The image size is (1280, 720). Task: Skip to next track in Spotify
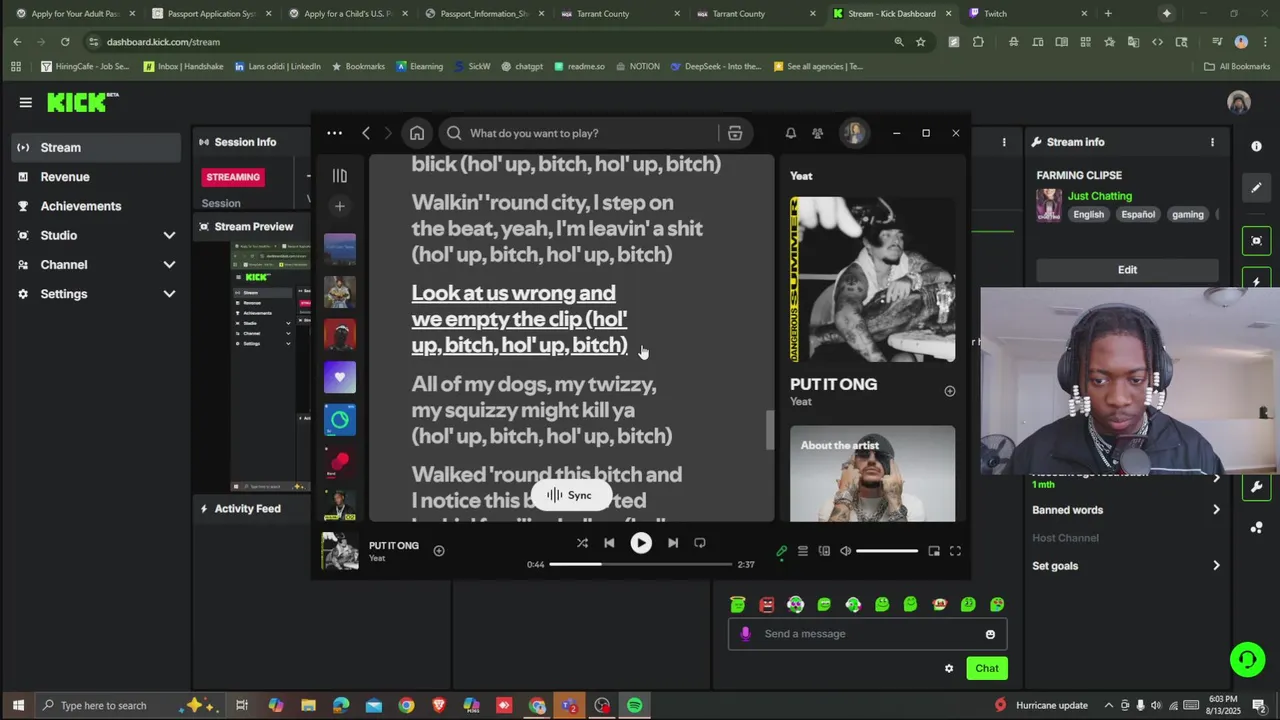pyautogui.click(x=673, y=543)
